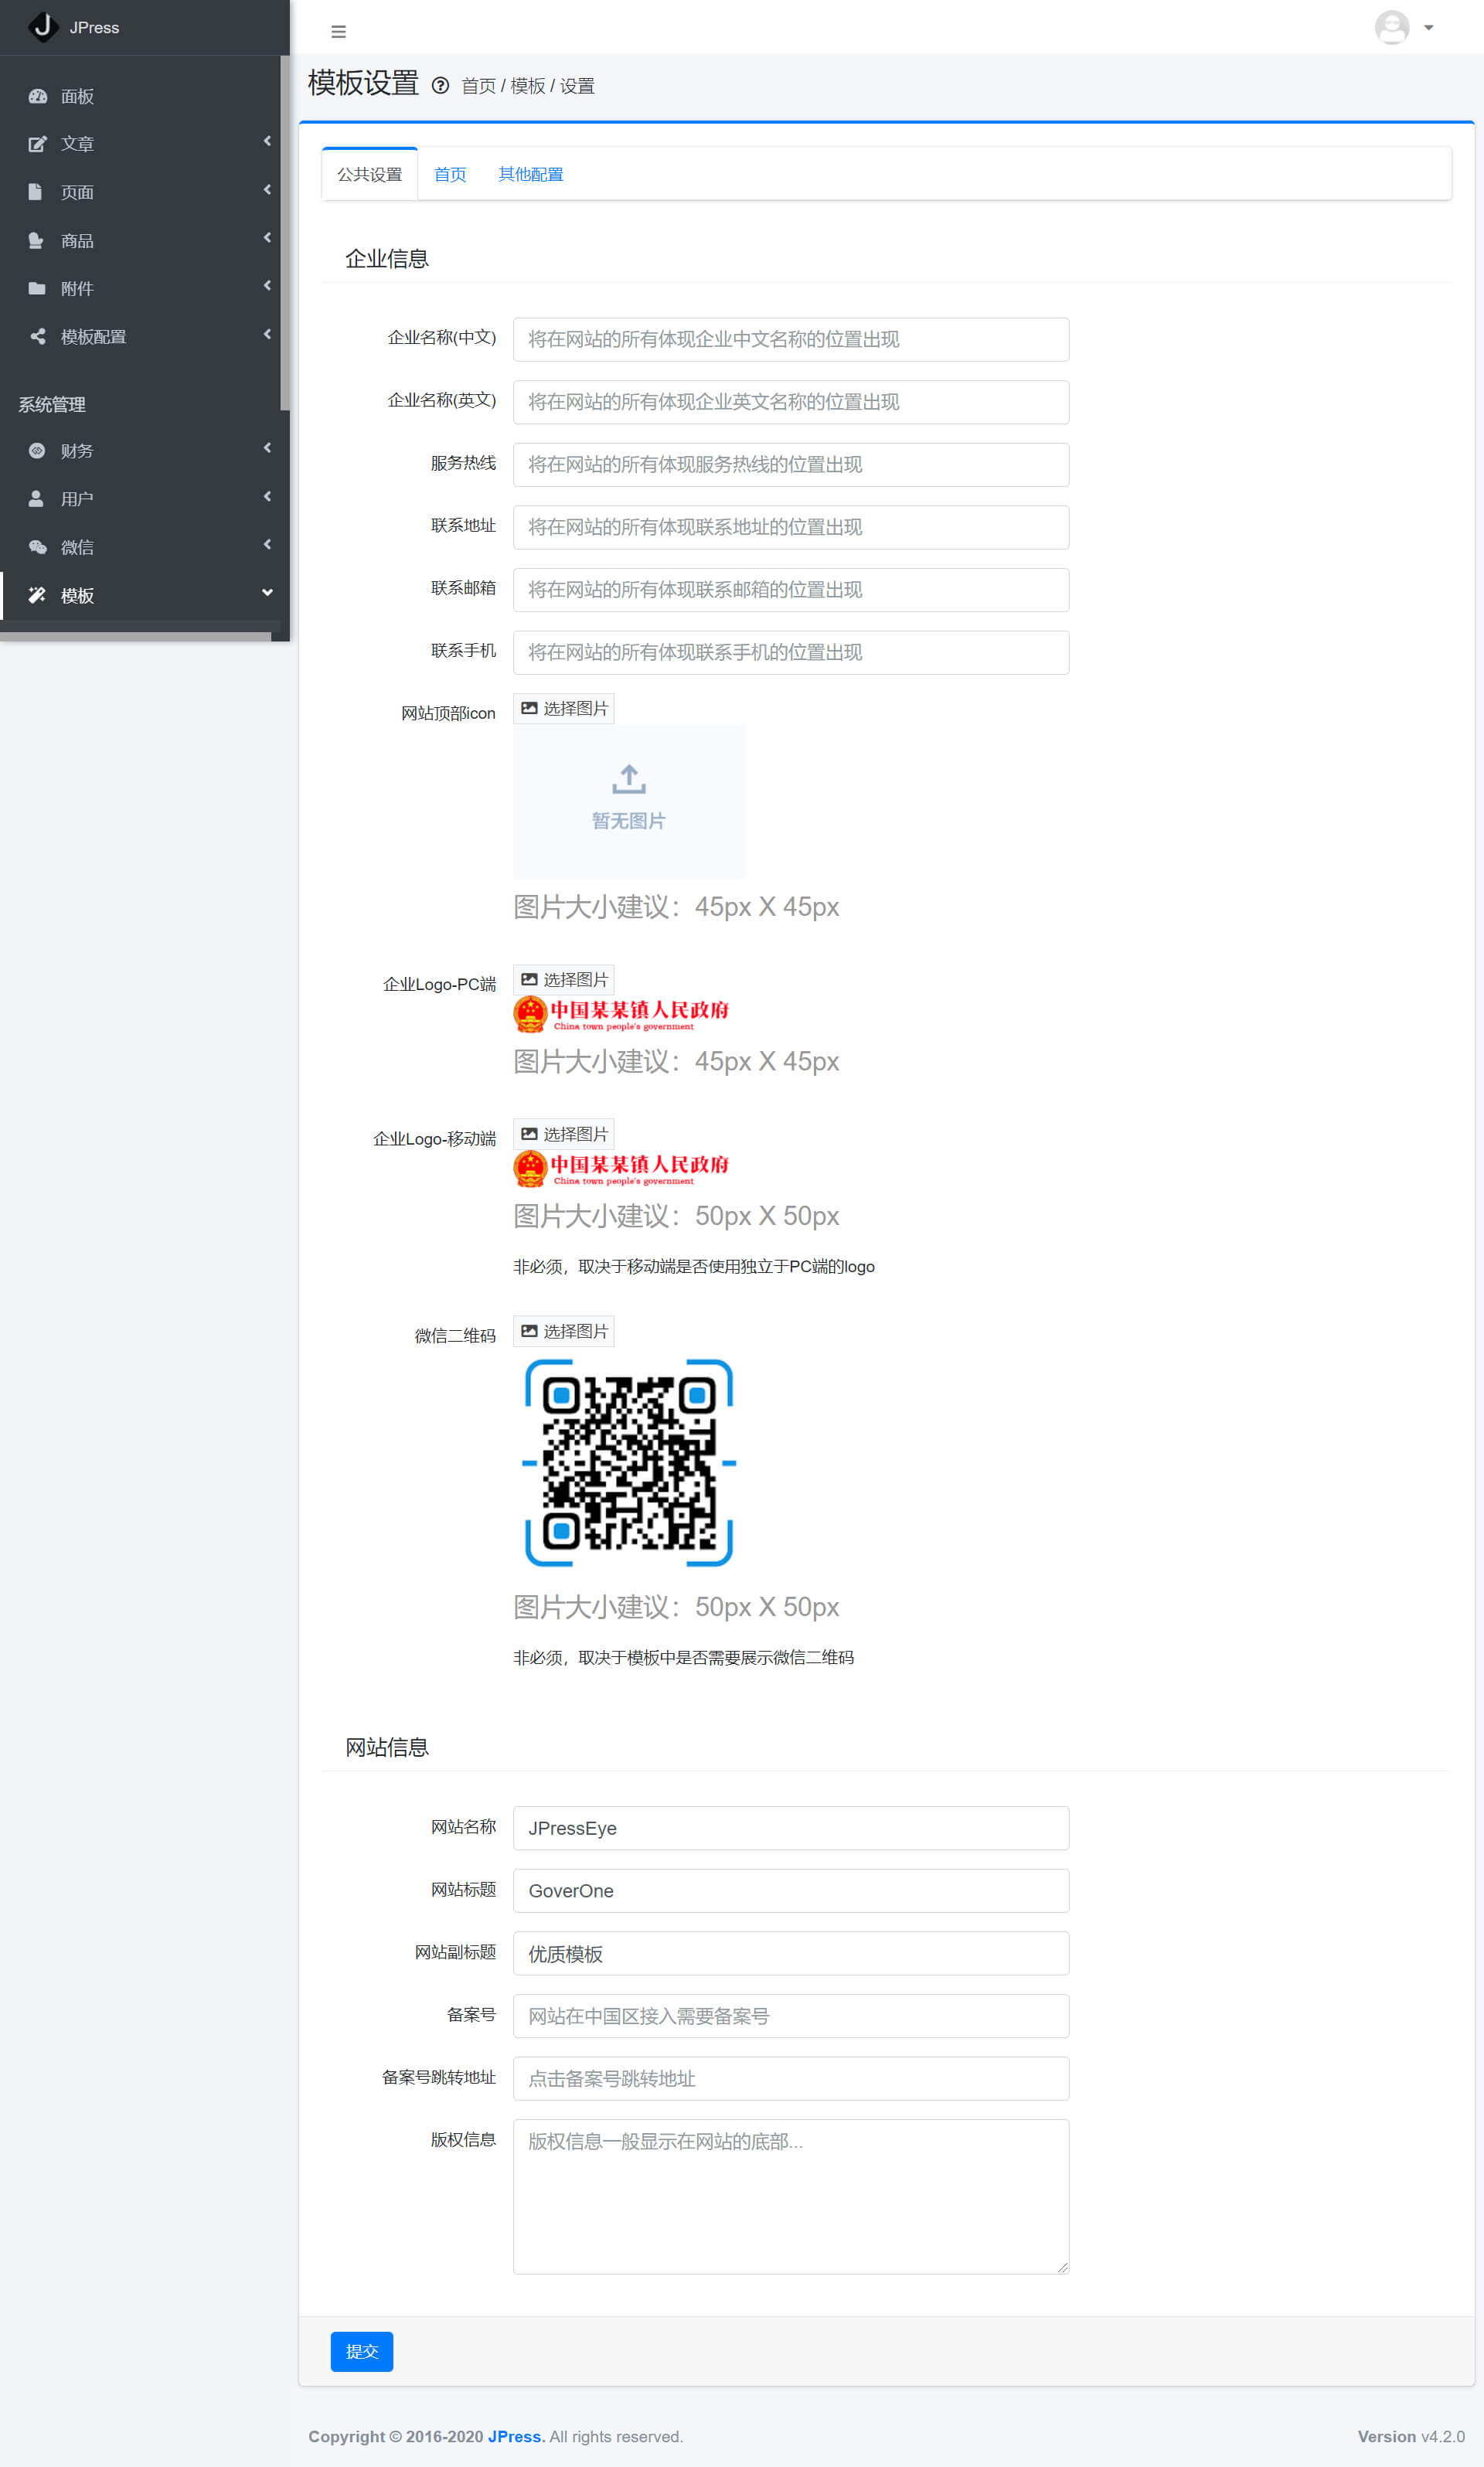Focus the 联系邮箱 input field

point(791,590)
